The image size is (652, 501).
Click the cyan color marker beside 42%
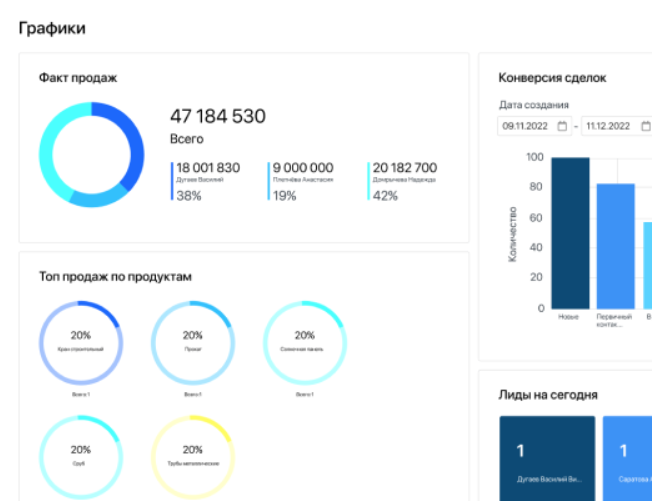[368, 181]
